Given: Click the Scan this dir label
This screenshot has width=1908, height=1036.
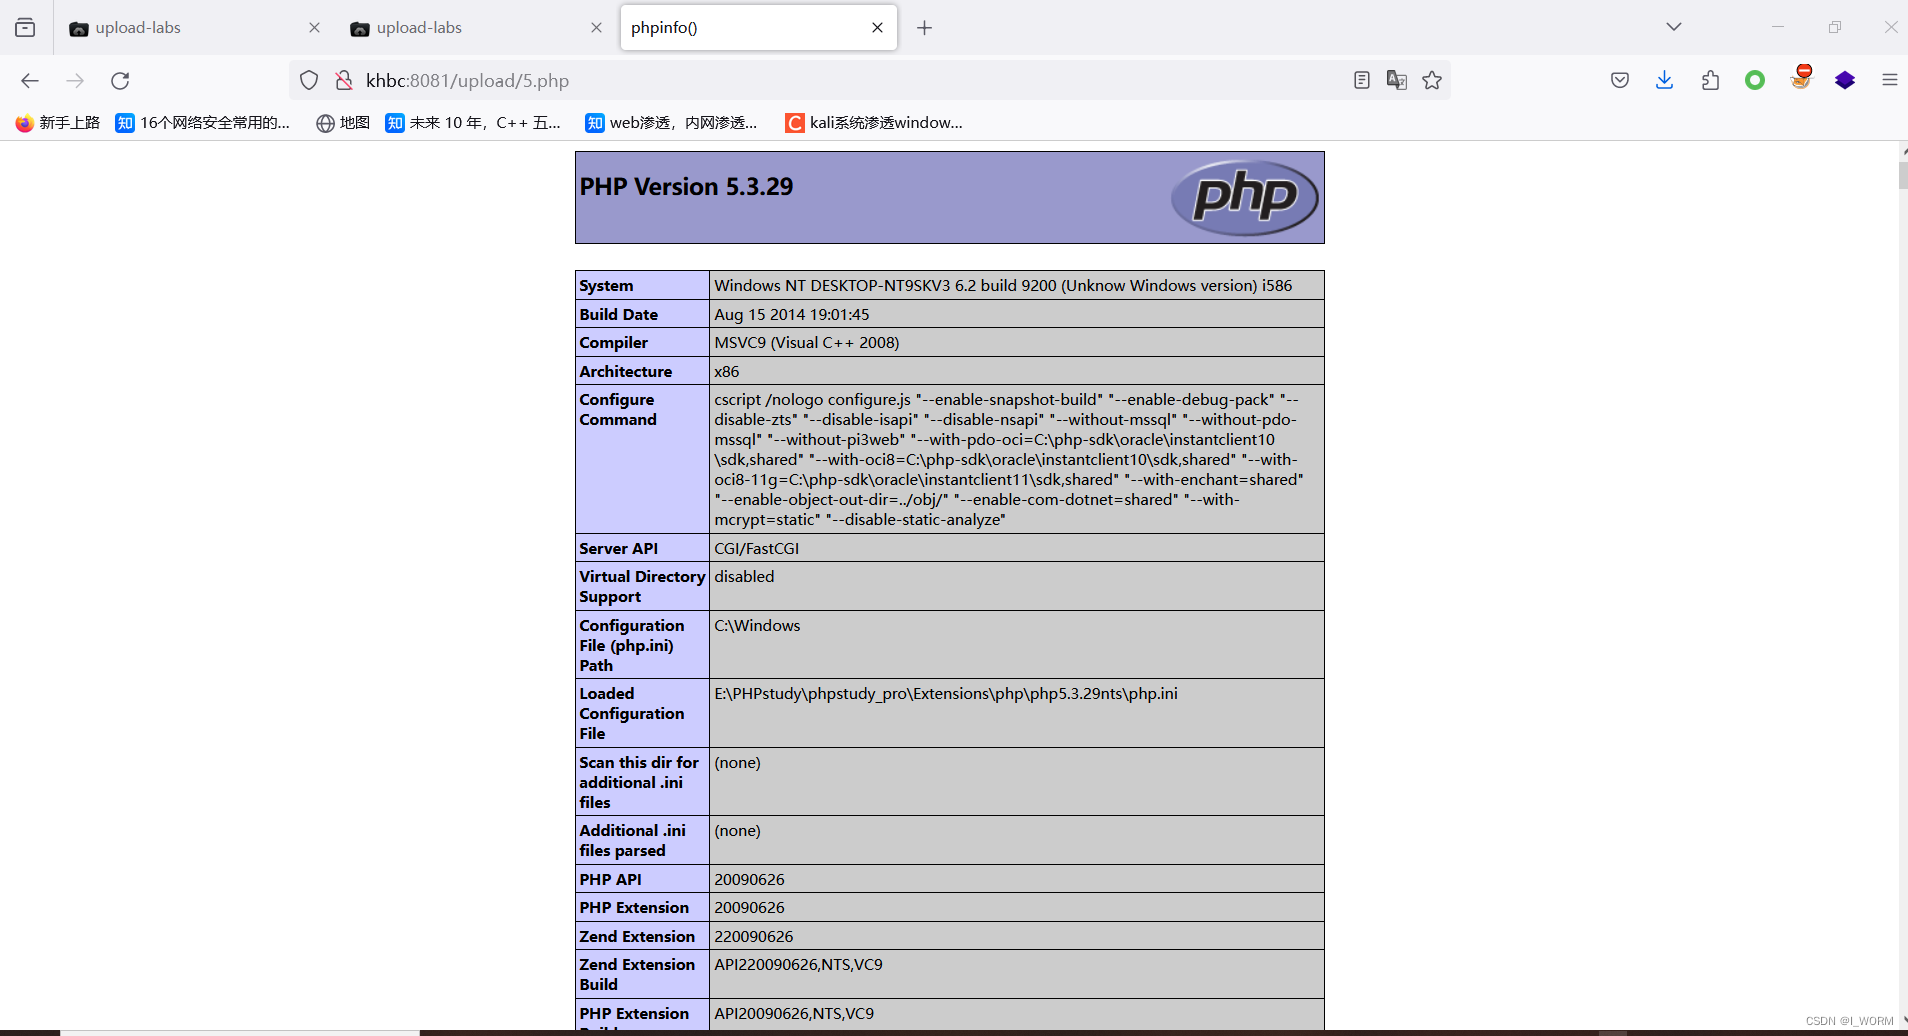Looking at the screenshot, I should point(639,783).
